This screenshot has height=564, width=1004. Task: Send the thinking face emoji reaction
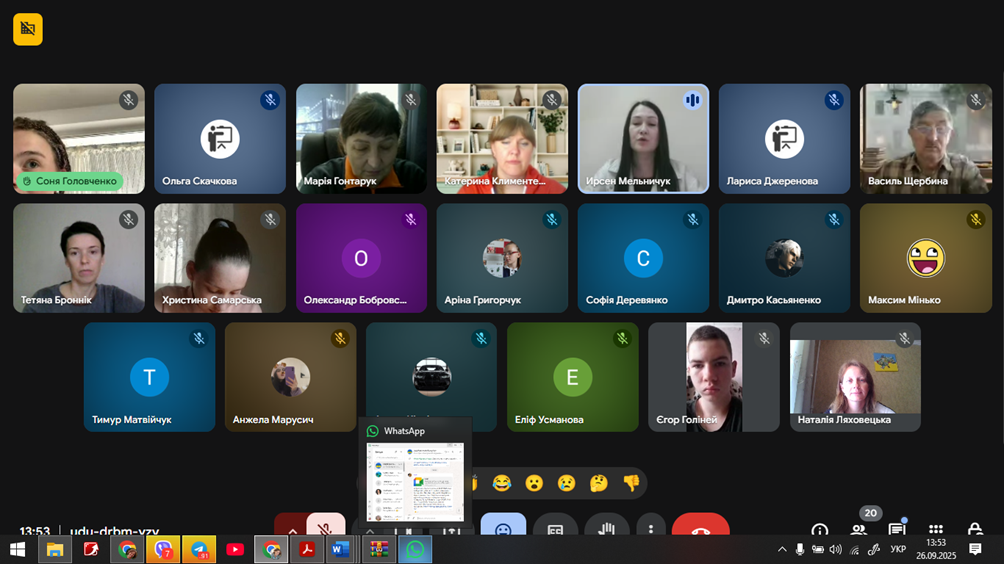[x=598, y=483]
